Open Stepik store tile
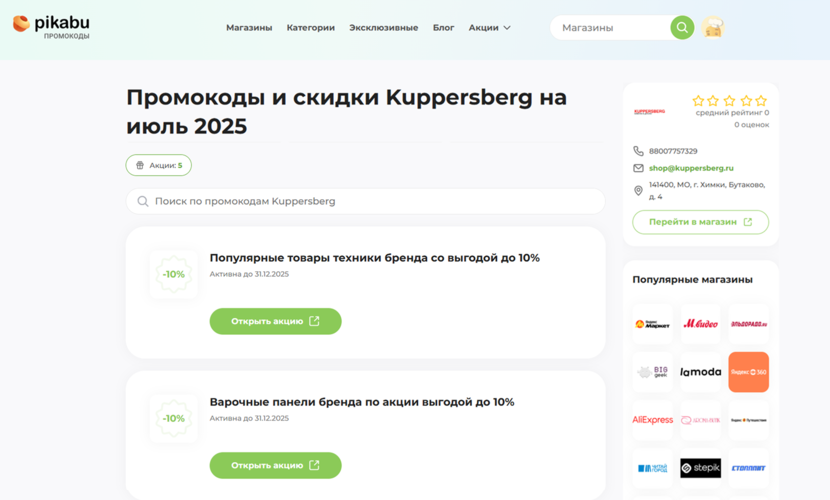This screenshot has width=830, height=500. (x=700, y=468)
